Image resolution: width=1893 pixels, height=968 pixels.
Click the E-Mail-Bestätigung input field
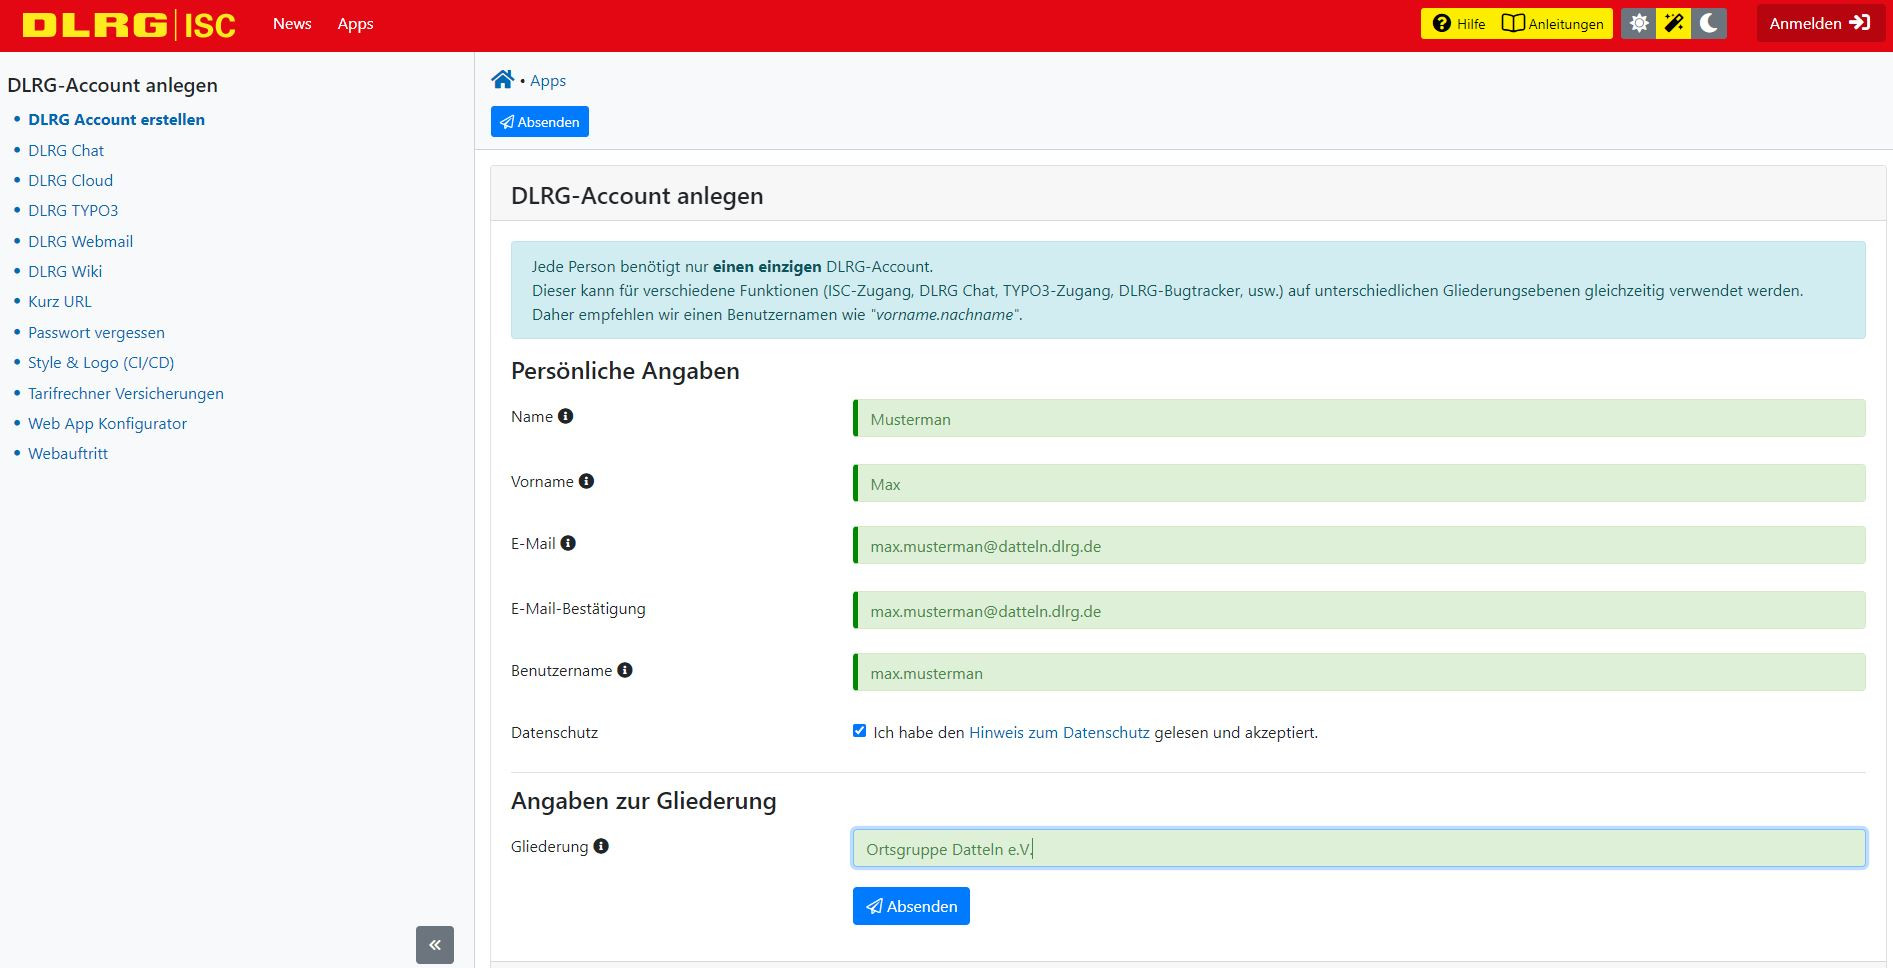coord(1359,610)
